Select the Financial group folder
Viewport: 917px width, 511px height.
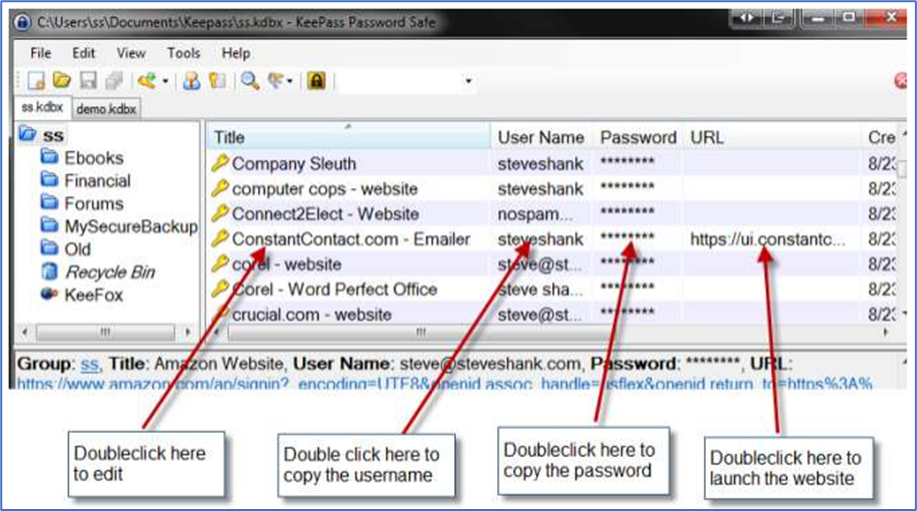pyautogui.click(x=97, y=181)
